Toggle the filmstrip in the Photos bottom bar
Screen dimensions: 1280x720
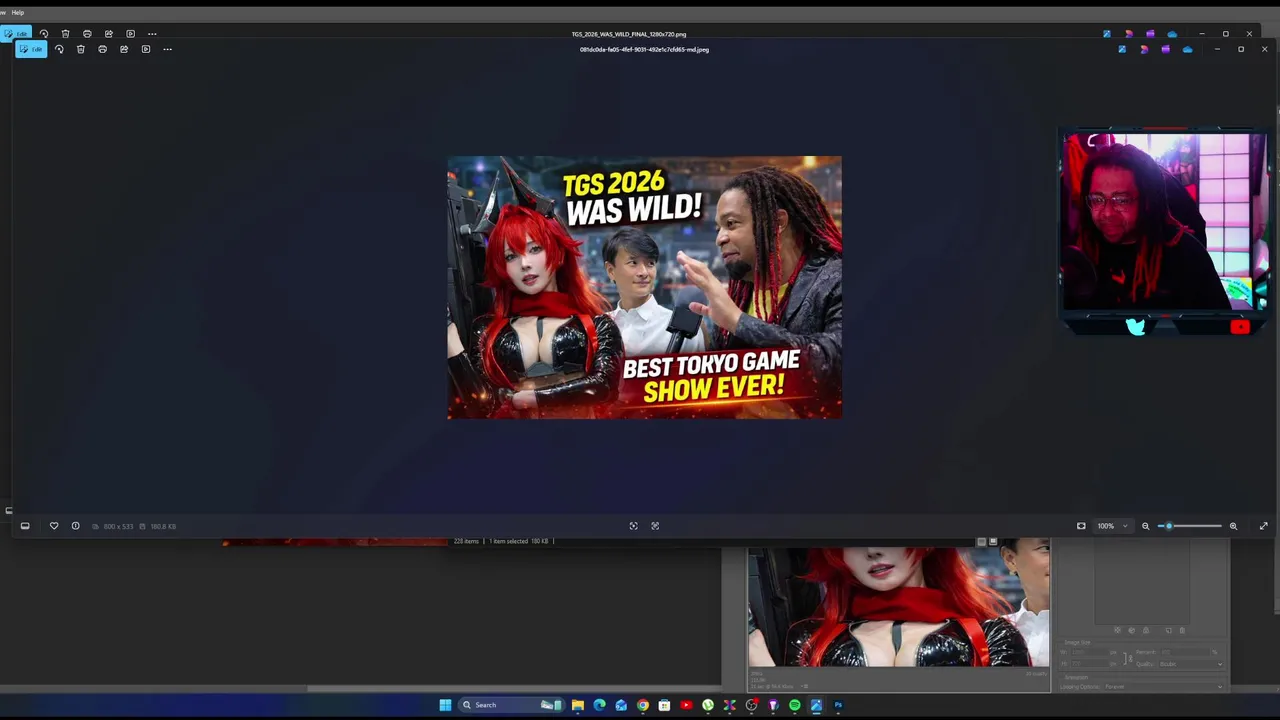coord(25,526)
